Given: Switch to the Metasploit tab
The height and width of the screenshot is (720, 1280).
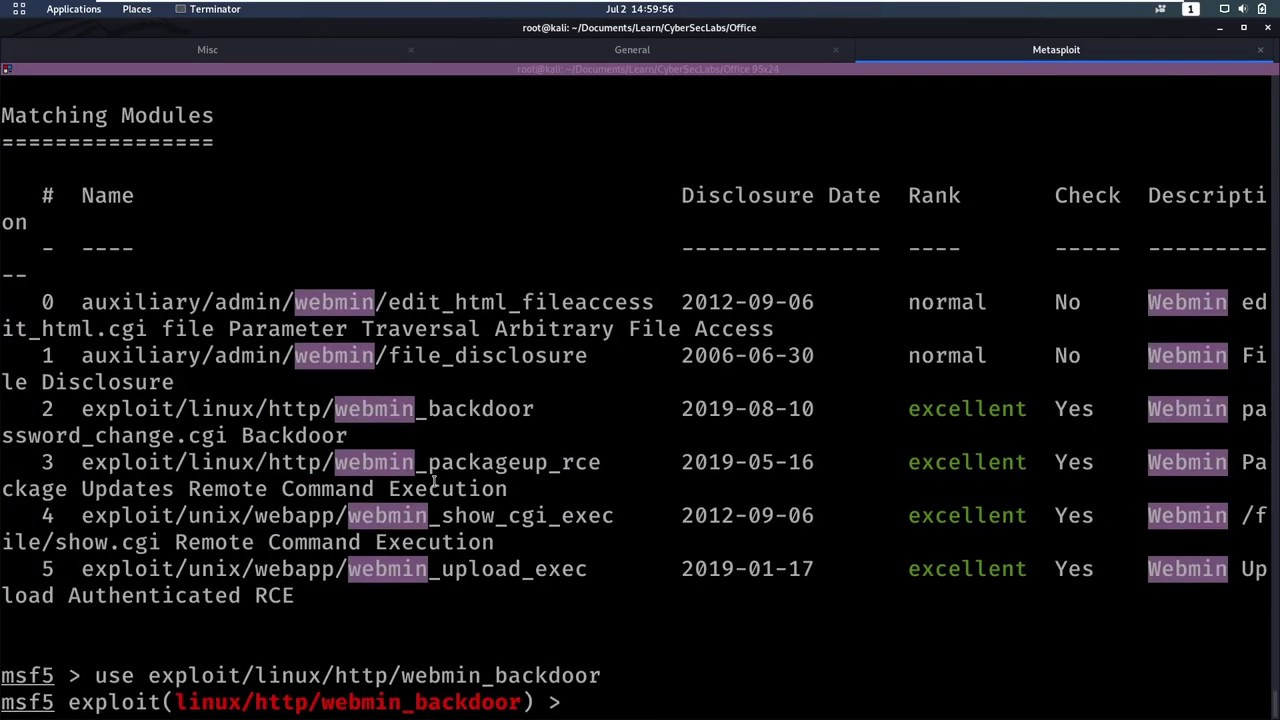Looking at the screenshot, I should tap(1056, 50).
